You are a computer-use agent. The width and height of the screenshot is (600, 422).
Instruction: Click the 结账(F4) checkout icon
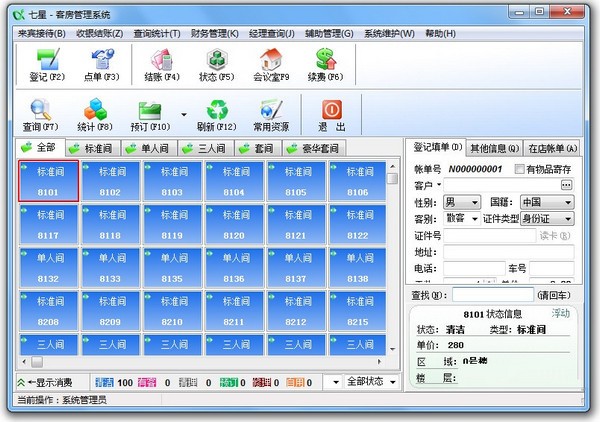[x=162, y=59]
